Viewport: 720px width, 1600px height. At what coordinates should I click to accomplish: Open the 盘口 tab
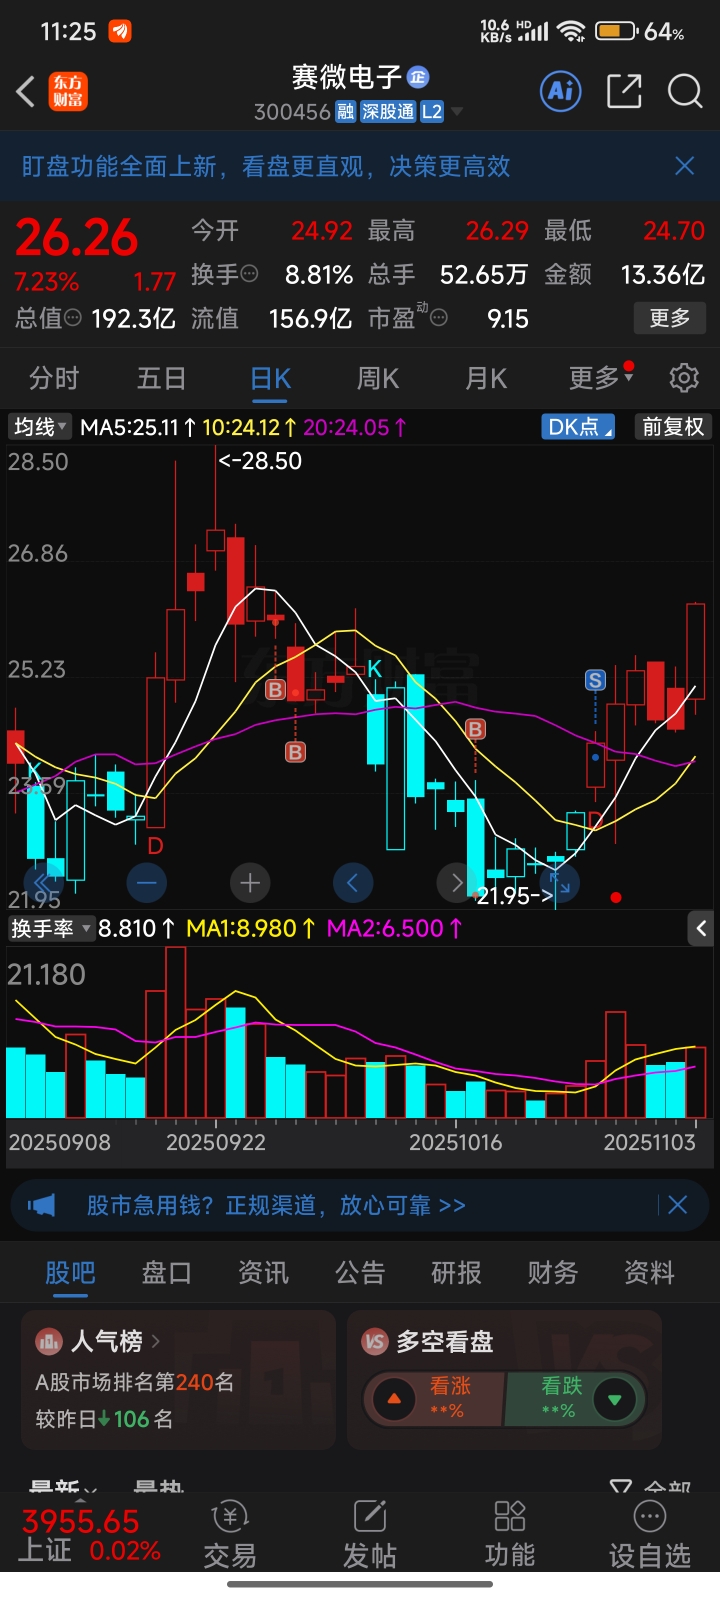coord(167,1272)
